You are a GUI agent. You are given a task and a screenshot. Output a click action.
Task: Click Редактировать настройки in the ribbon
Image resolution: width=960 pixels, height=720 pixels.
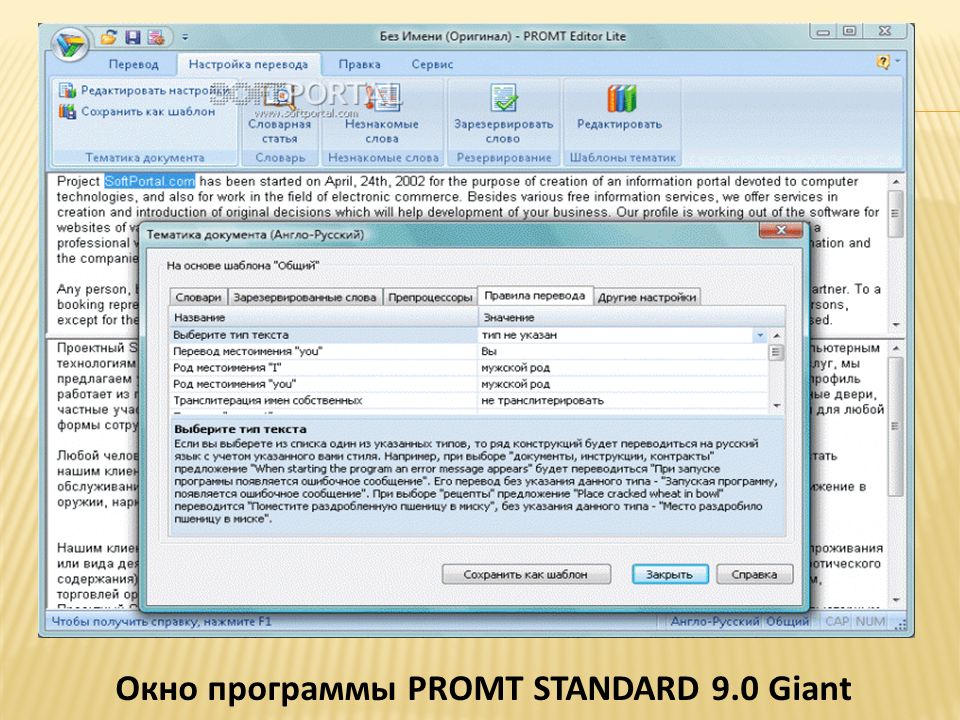point(144,91)
